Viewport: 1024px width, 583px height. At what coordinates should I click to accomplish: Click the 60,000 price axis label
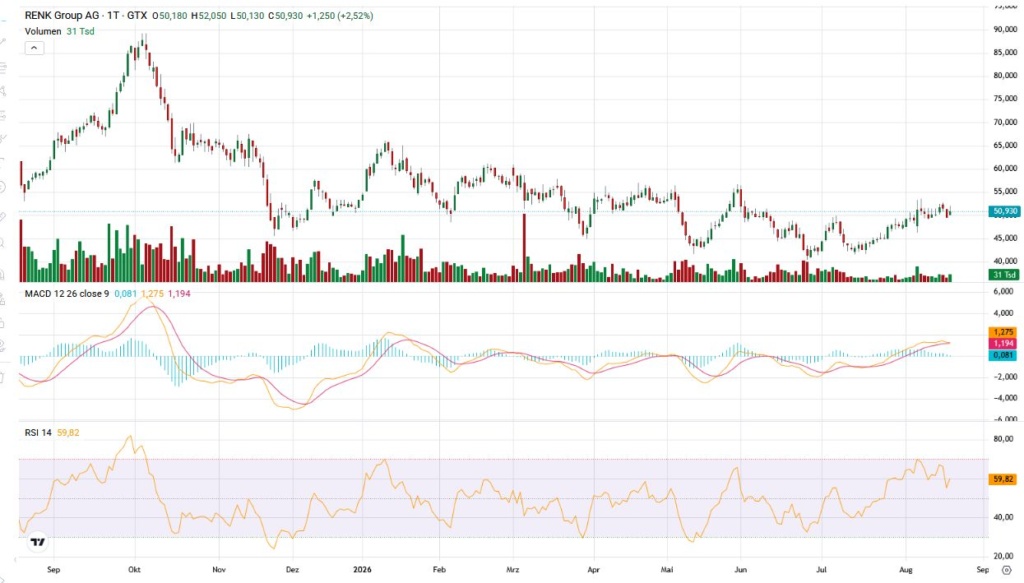pos(1004,168)
